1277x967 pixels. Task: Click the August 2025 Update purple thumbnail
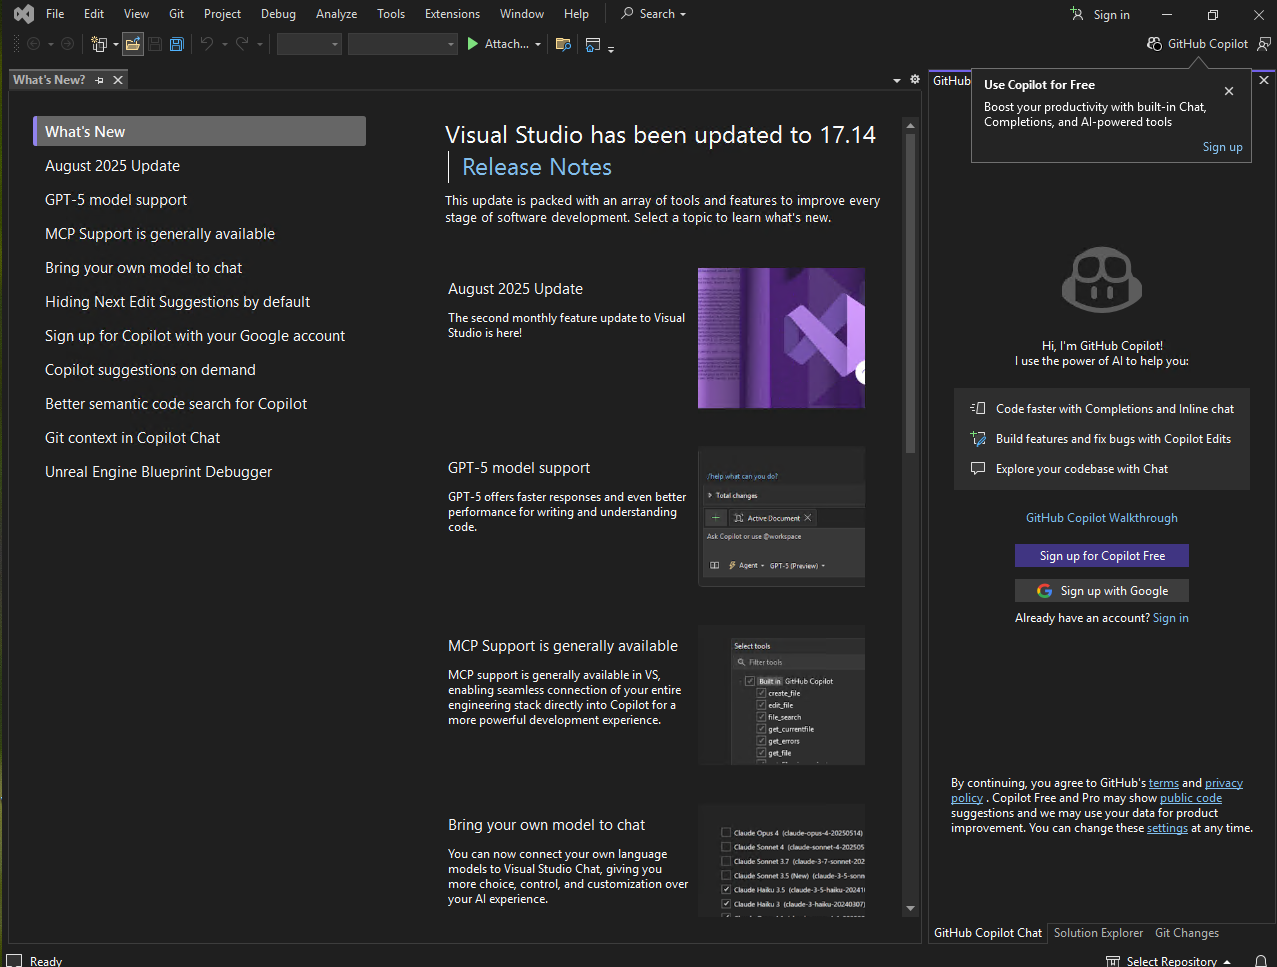pos(781,338)
